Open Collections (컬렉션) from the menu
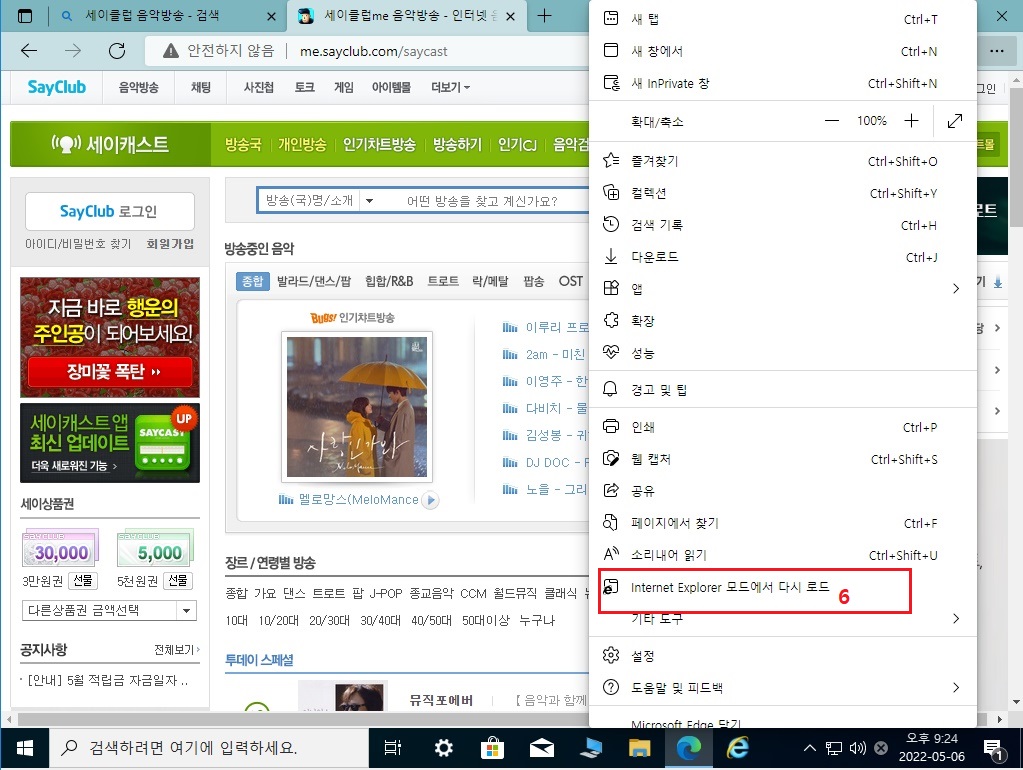Viewport: 1023px width, 770px height. click(x=782, y=192)
